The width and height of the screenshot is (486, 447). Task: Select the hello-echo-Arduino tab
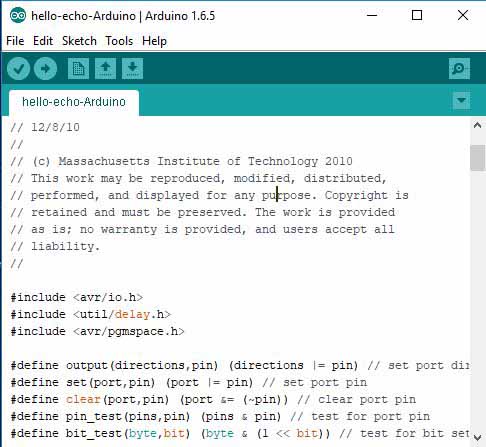click(74, 102)
